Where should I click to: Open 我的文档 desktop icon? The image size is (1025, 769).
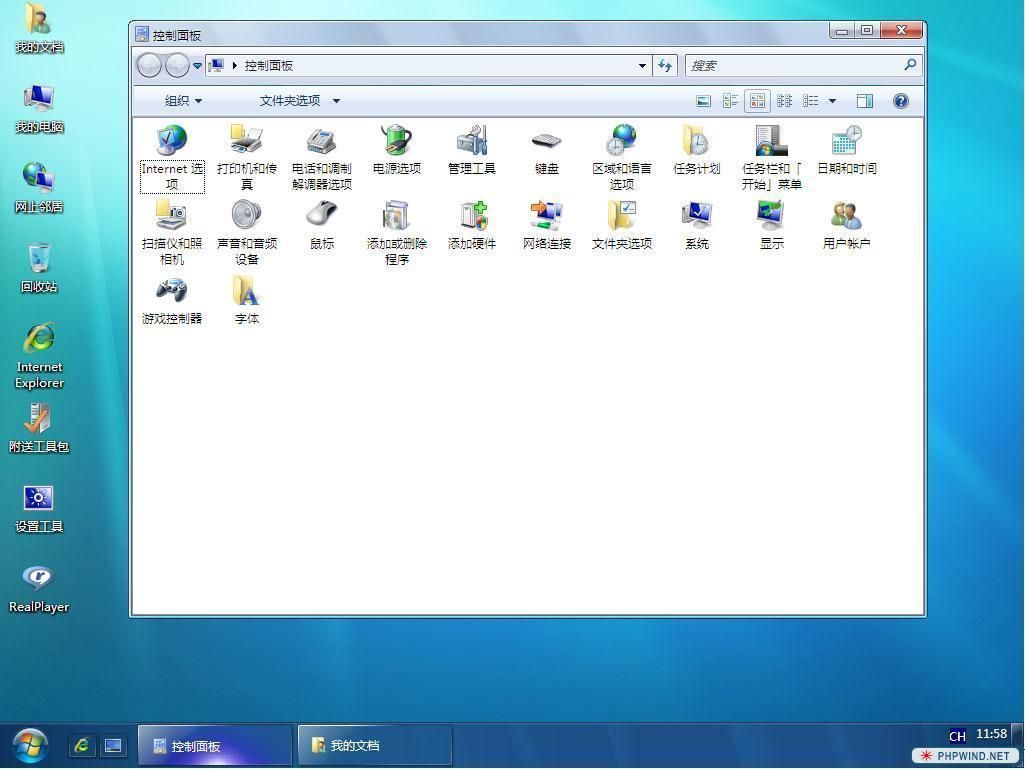[x=39, y=28]
